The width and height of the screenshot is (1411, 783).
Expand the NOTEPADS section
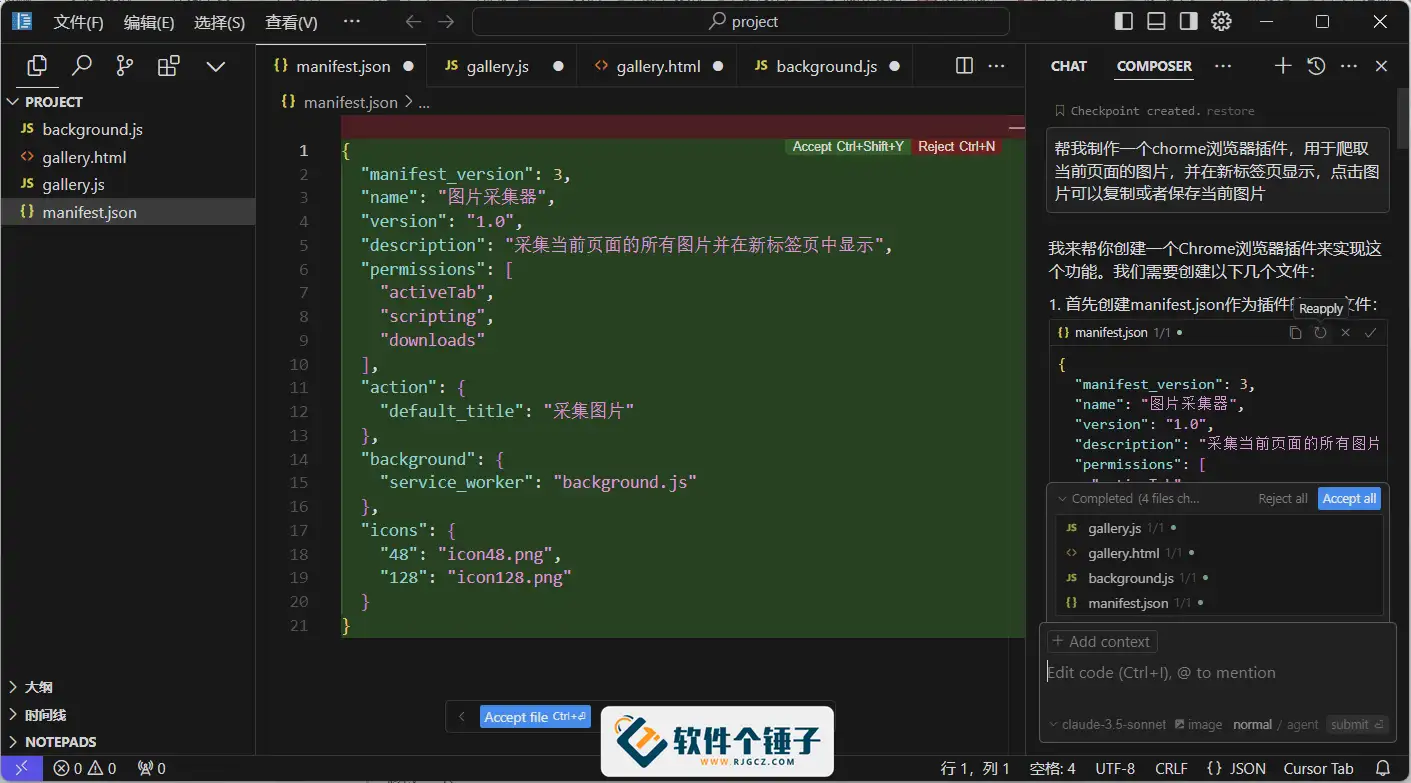[128, 742]
